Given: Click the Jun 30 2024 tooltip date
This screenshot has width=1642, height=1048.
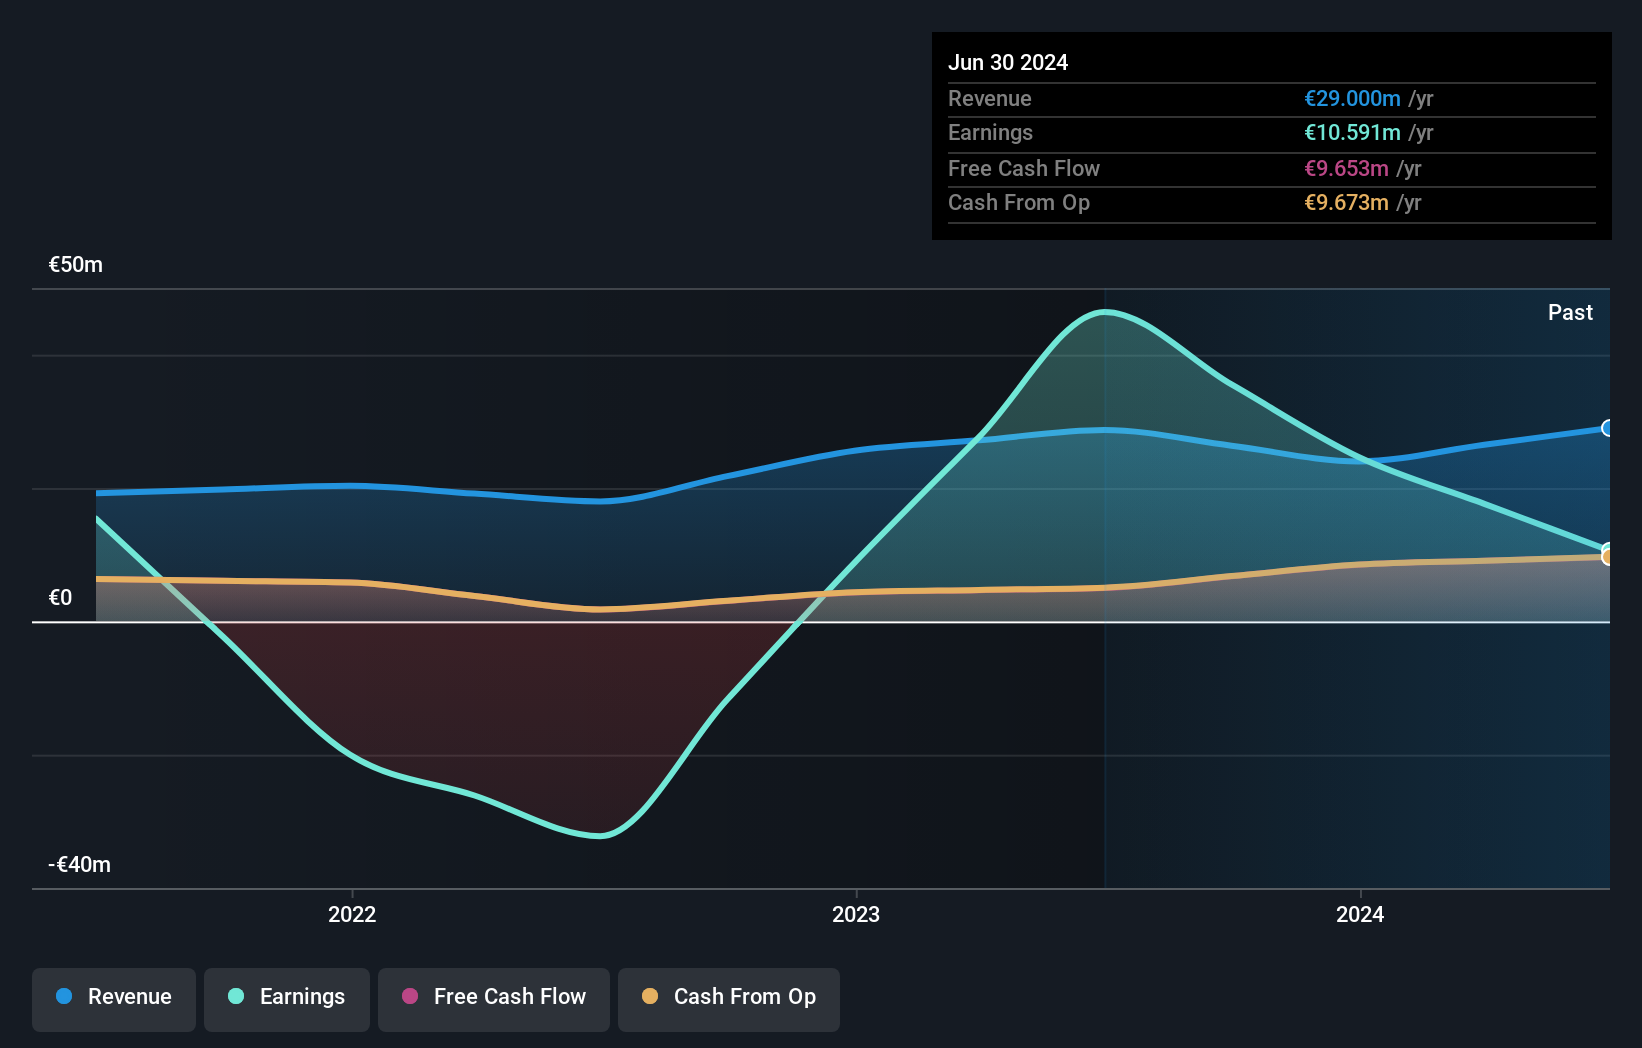Looking at the screenshot, I should pos(1008,63).
